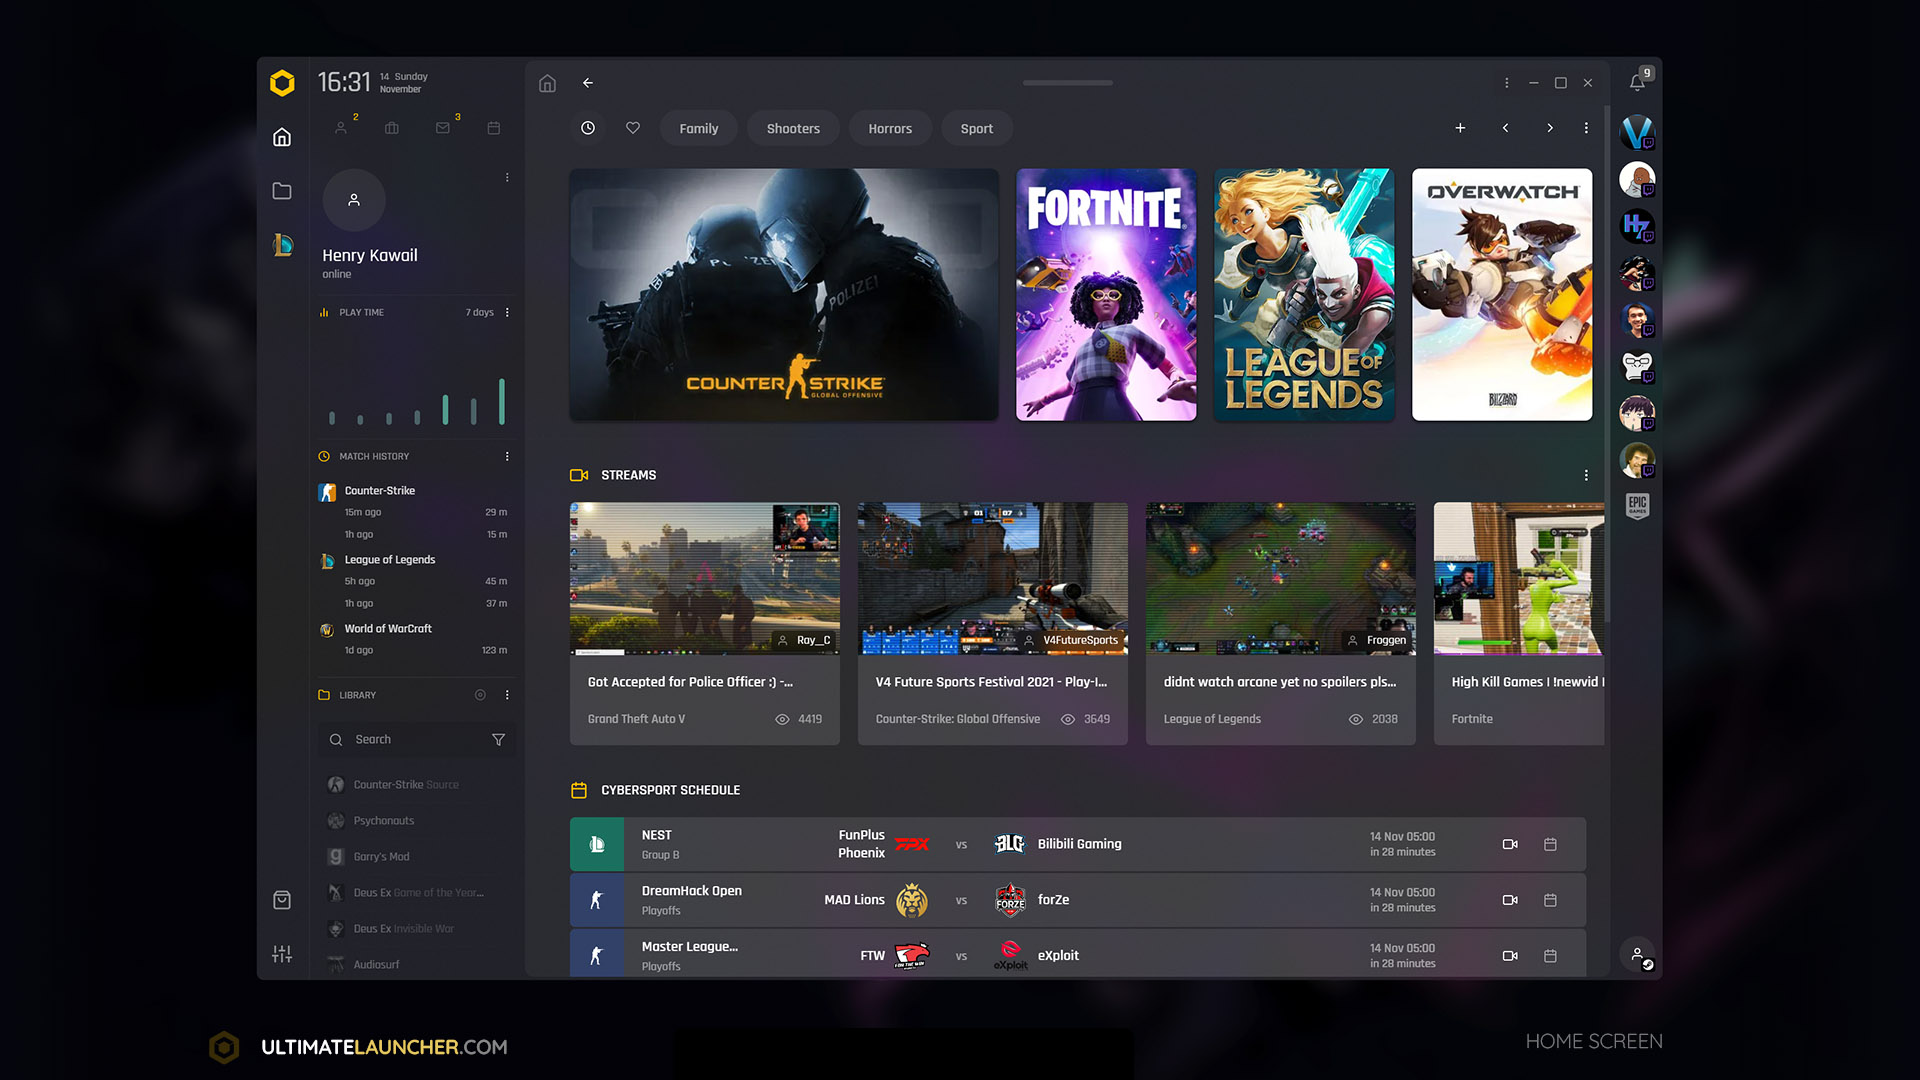Viewport: 1920px width, 1080px height.
Task: Open Streams section options menu
Action: click(1586, 476)
